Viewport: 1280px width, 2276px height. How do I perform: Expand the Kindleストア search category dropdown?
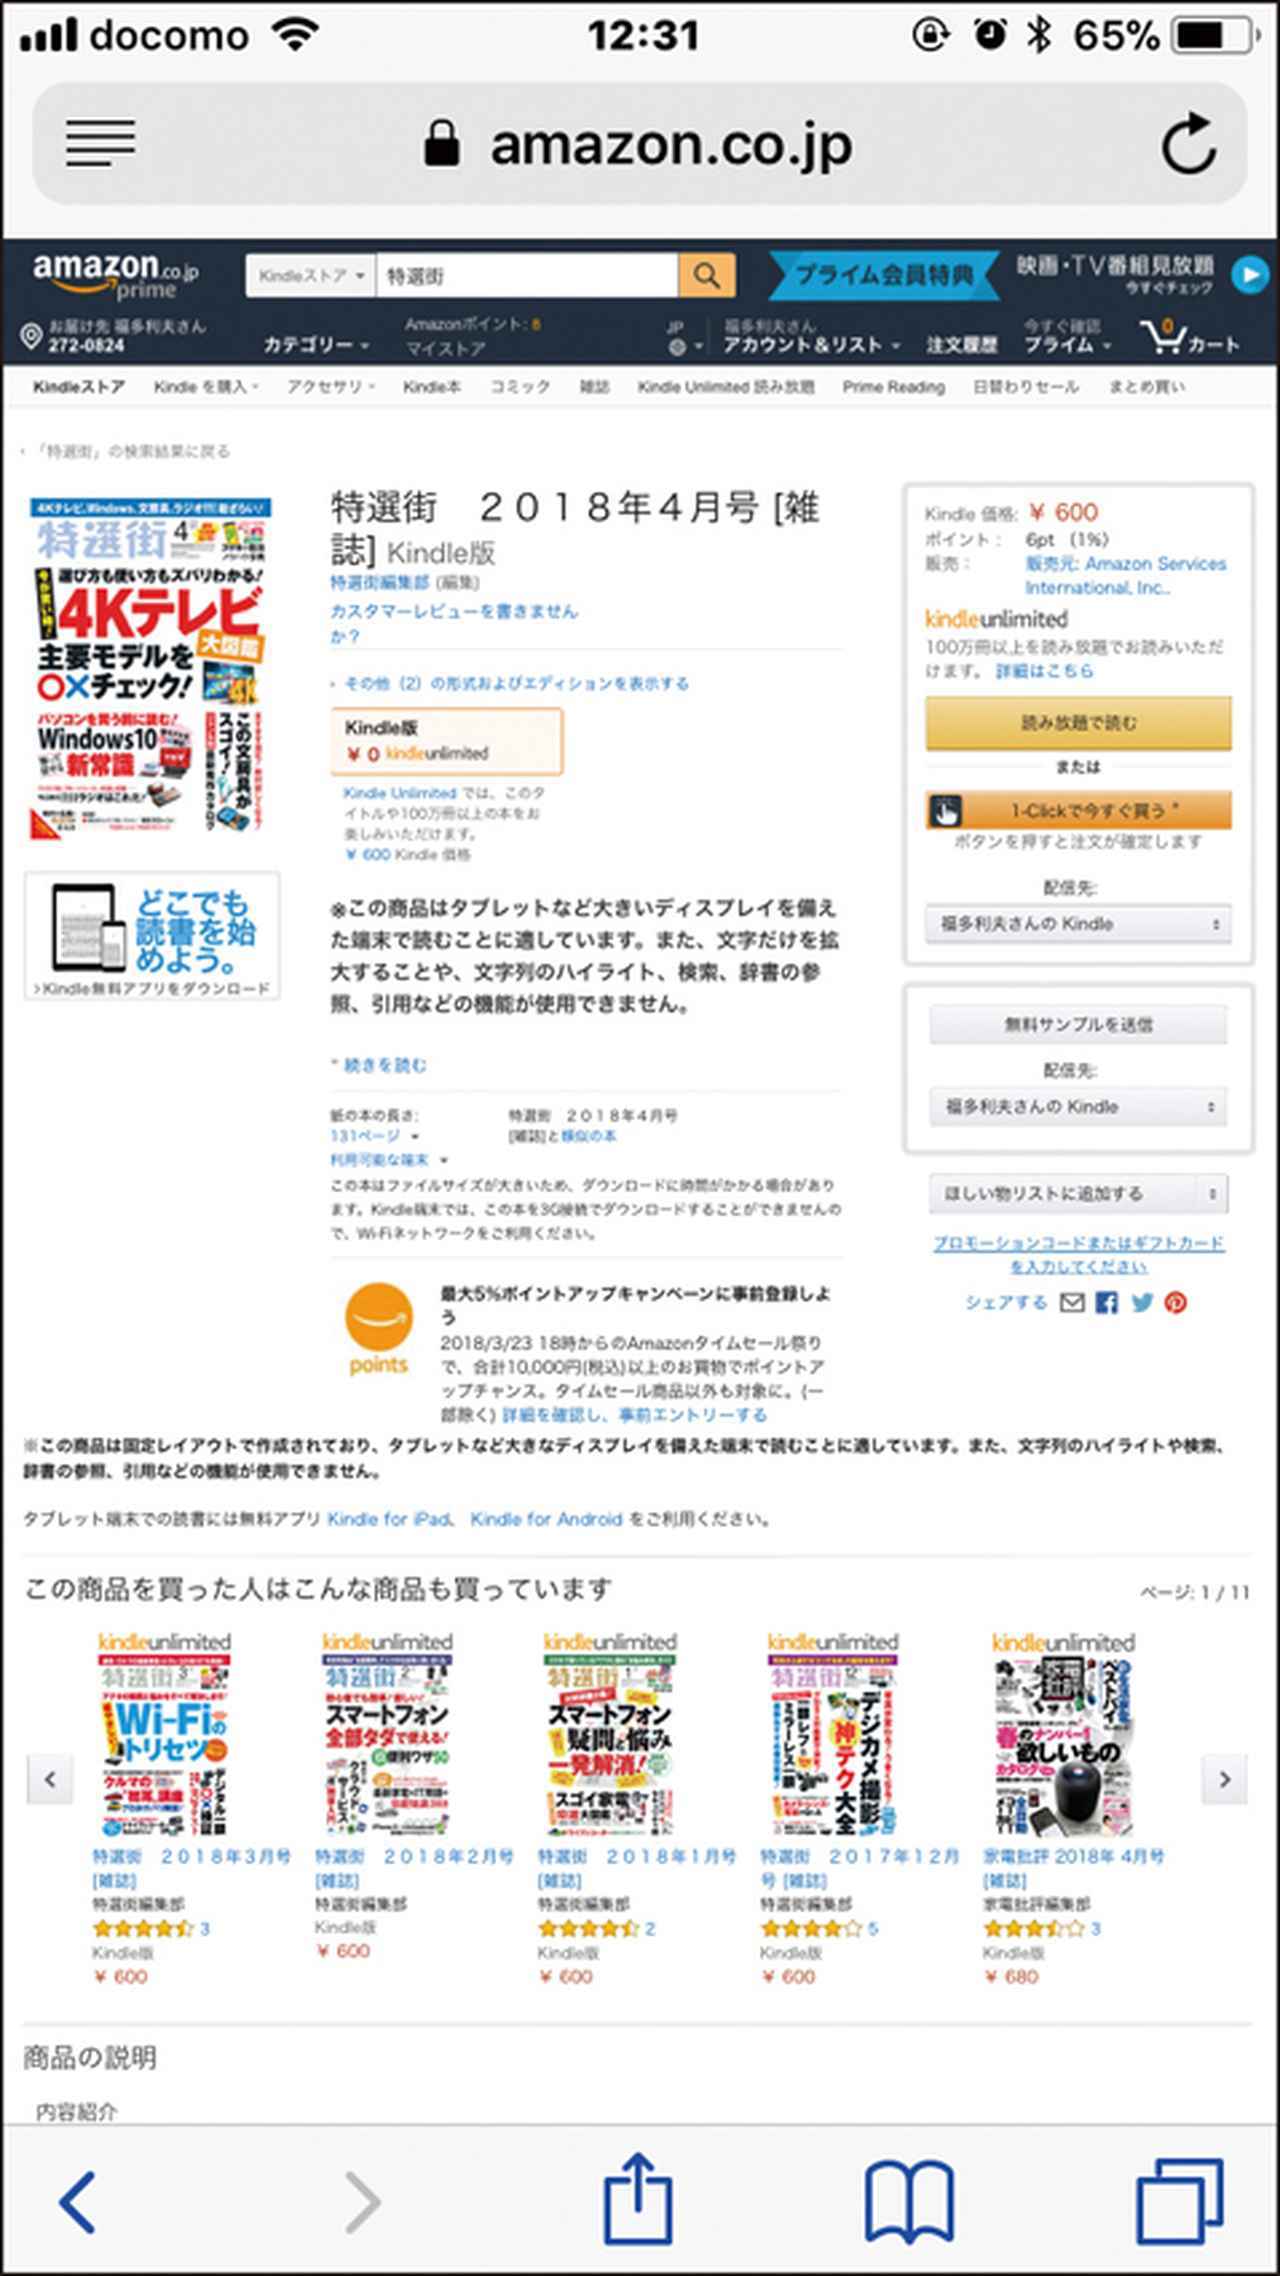311,275
